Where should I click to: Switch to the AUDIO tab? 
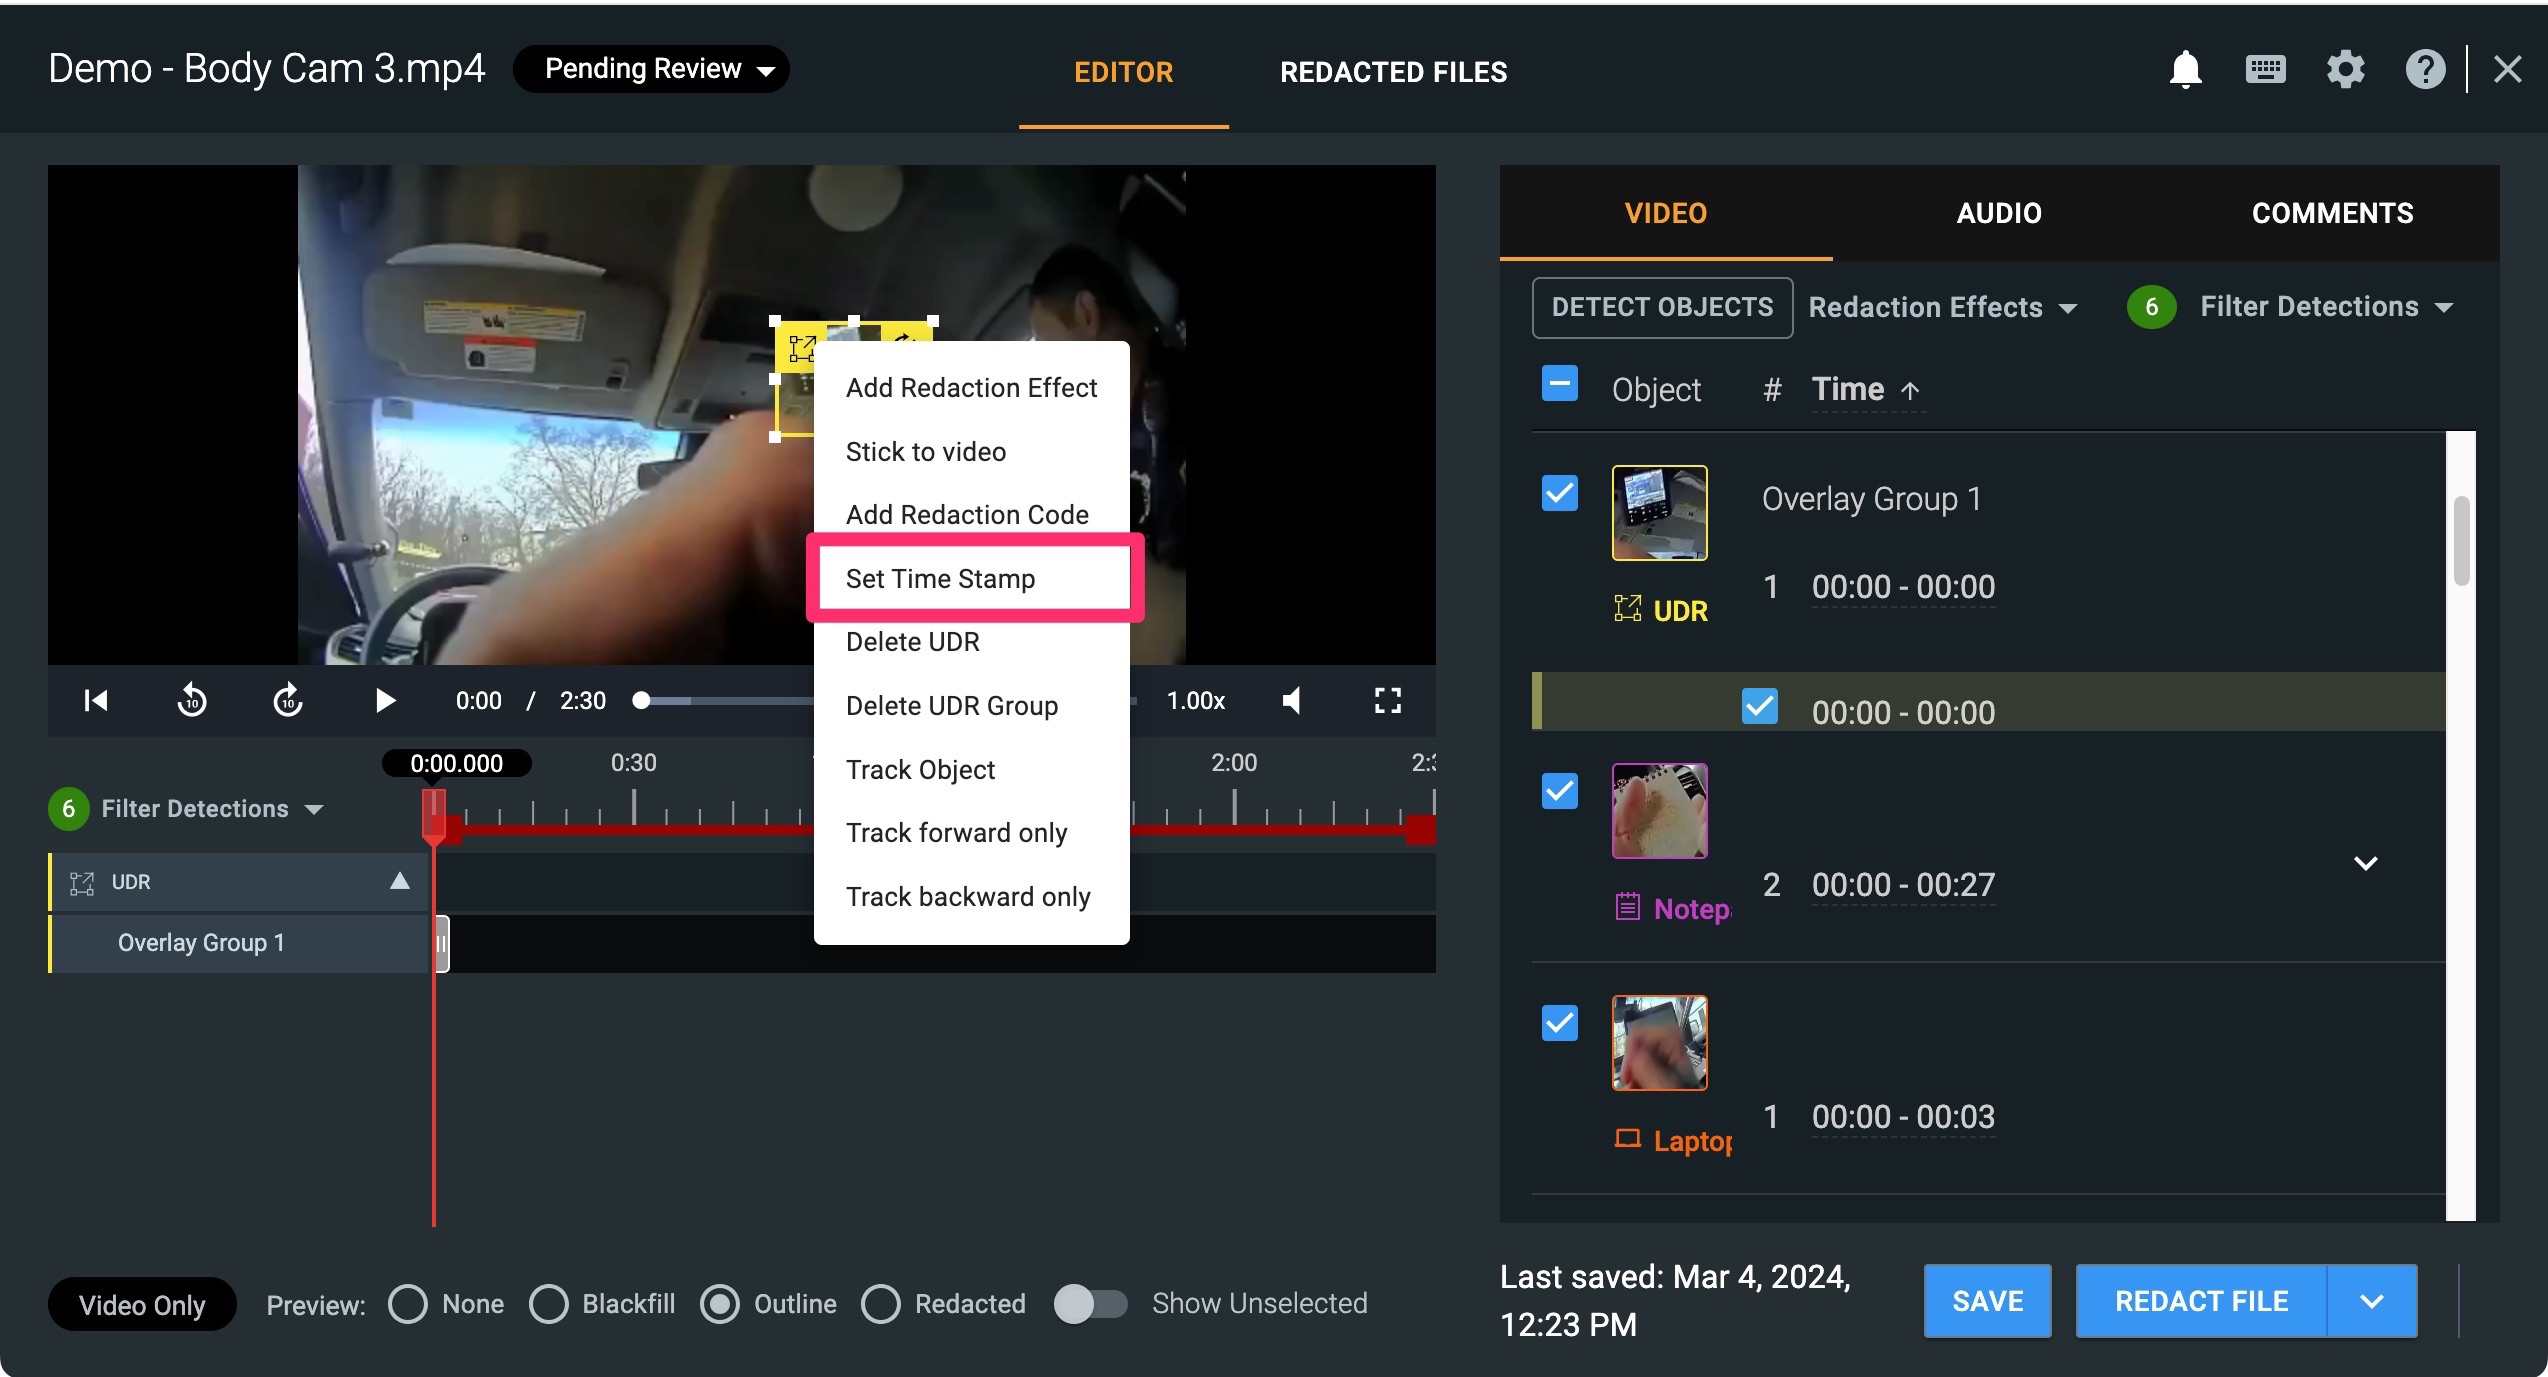point(1998,213)
